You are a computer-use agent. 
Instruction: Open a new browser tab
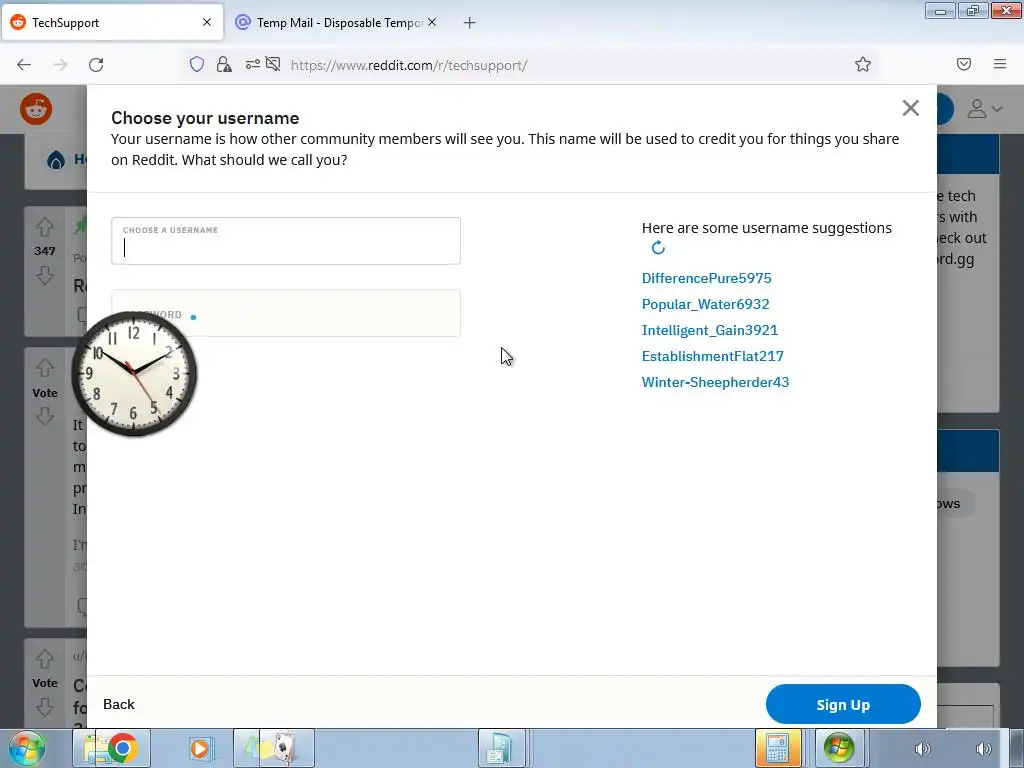tap(470, 23)
